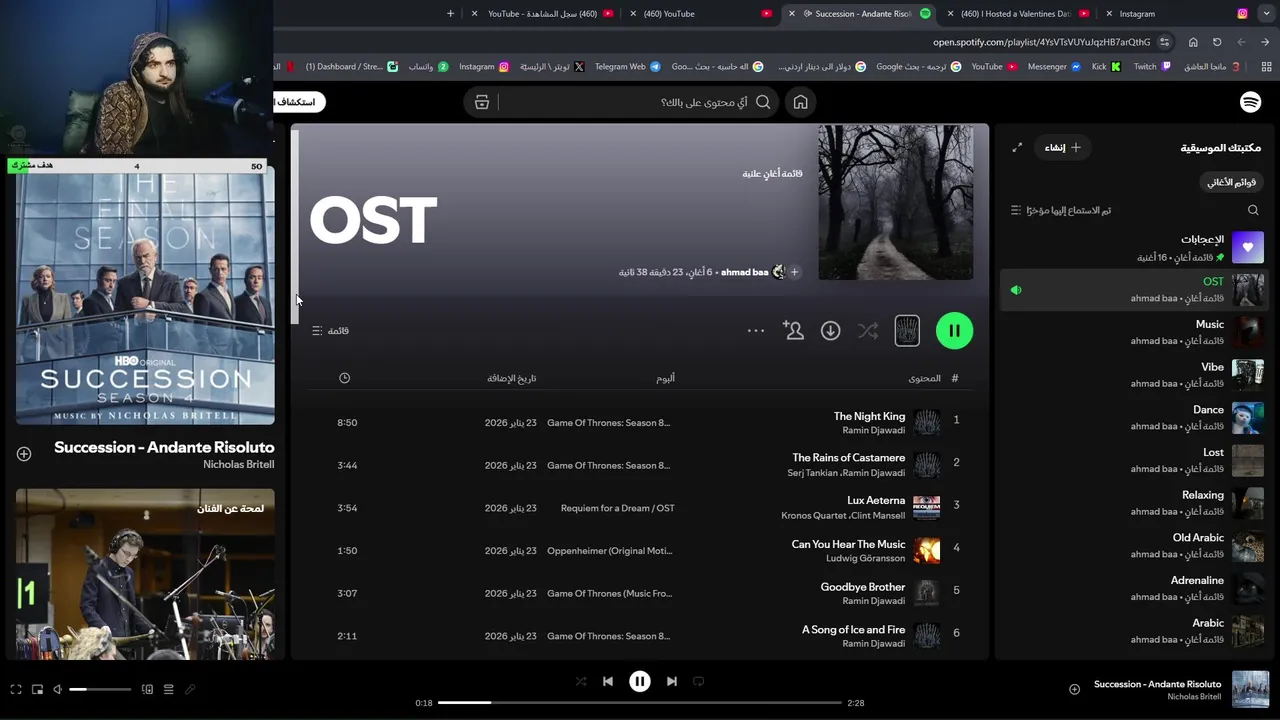Open the Dance playlist in library
This screenshot has height=720, width=1280.
[1134, 417]
